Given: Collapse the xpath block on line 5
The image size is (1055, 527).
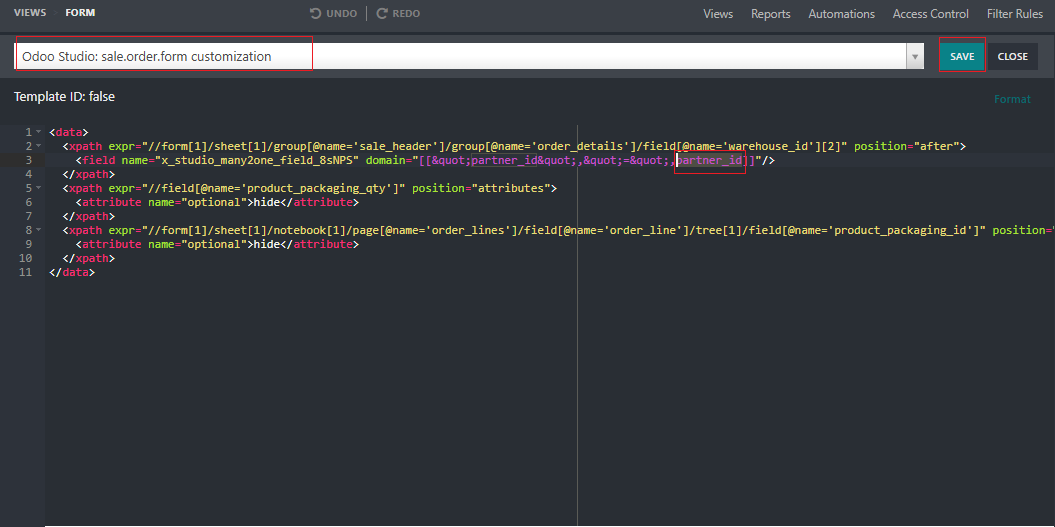Looking at the screenshot, I should [x=38, y=188].
